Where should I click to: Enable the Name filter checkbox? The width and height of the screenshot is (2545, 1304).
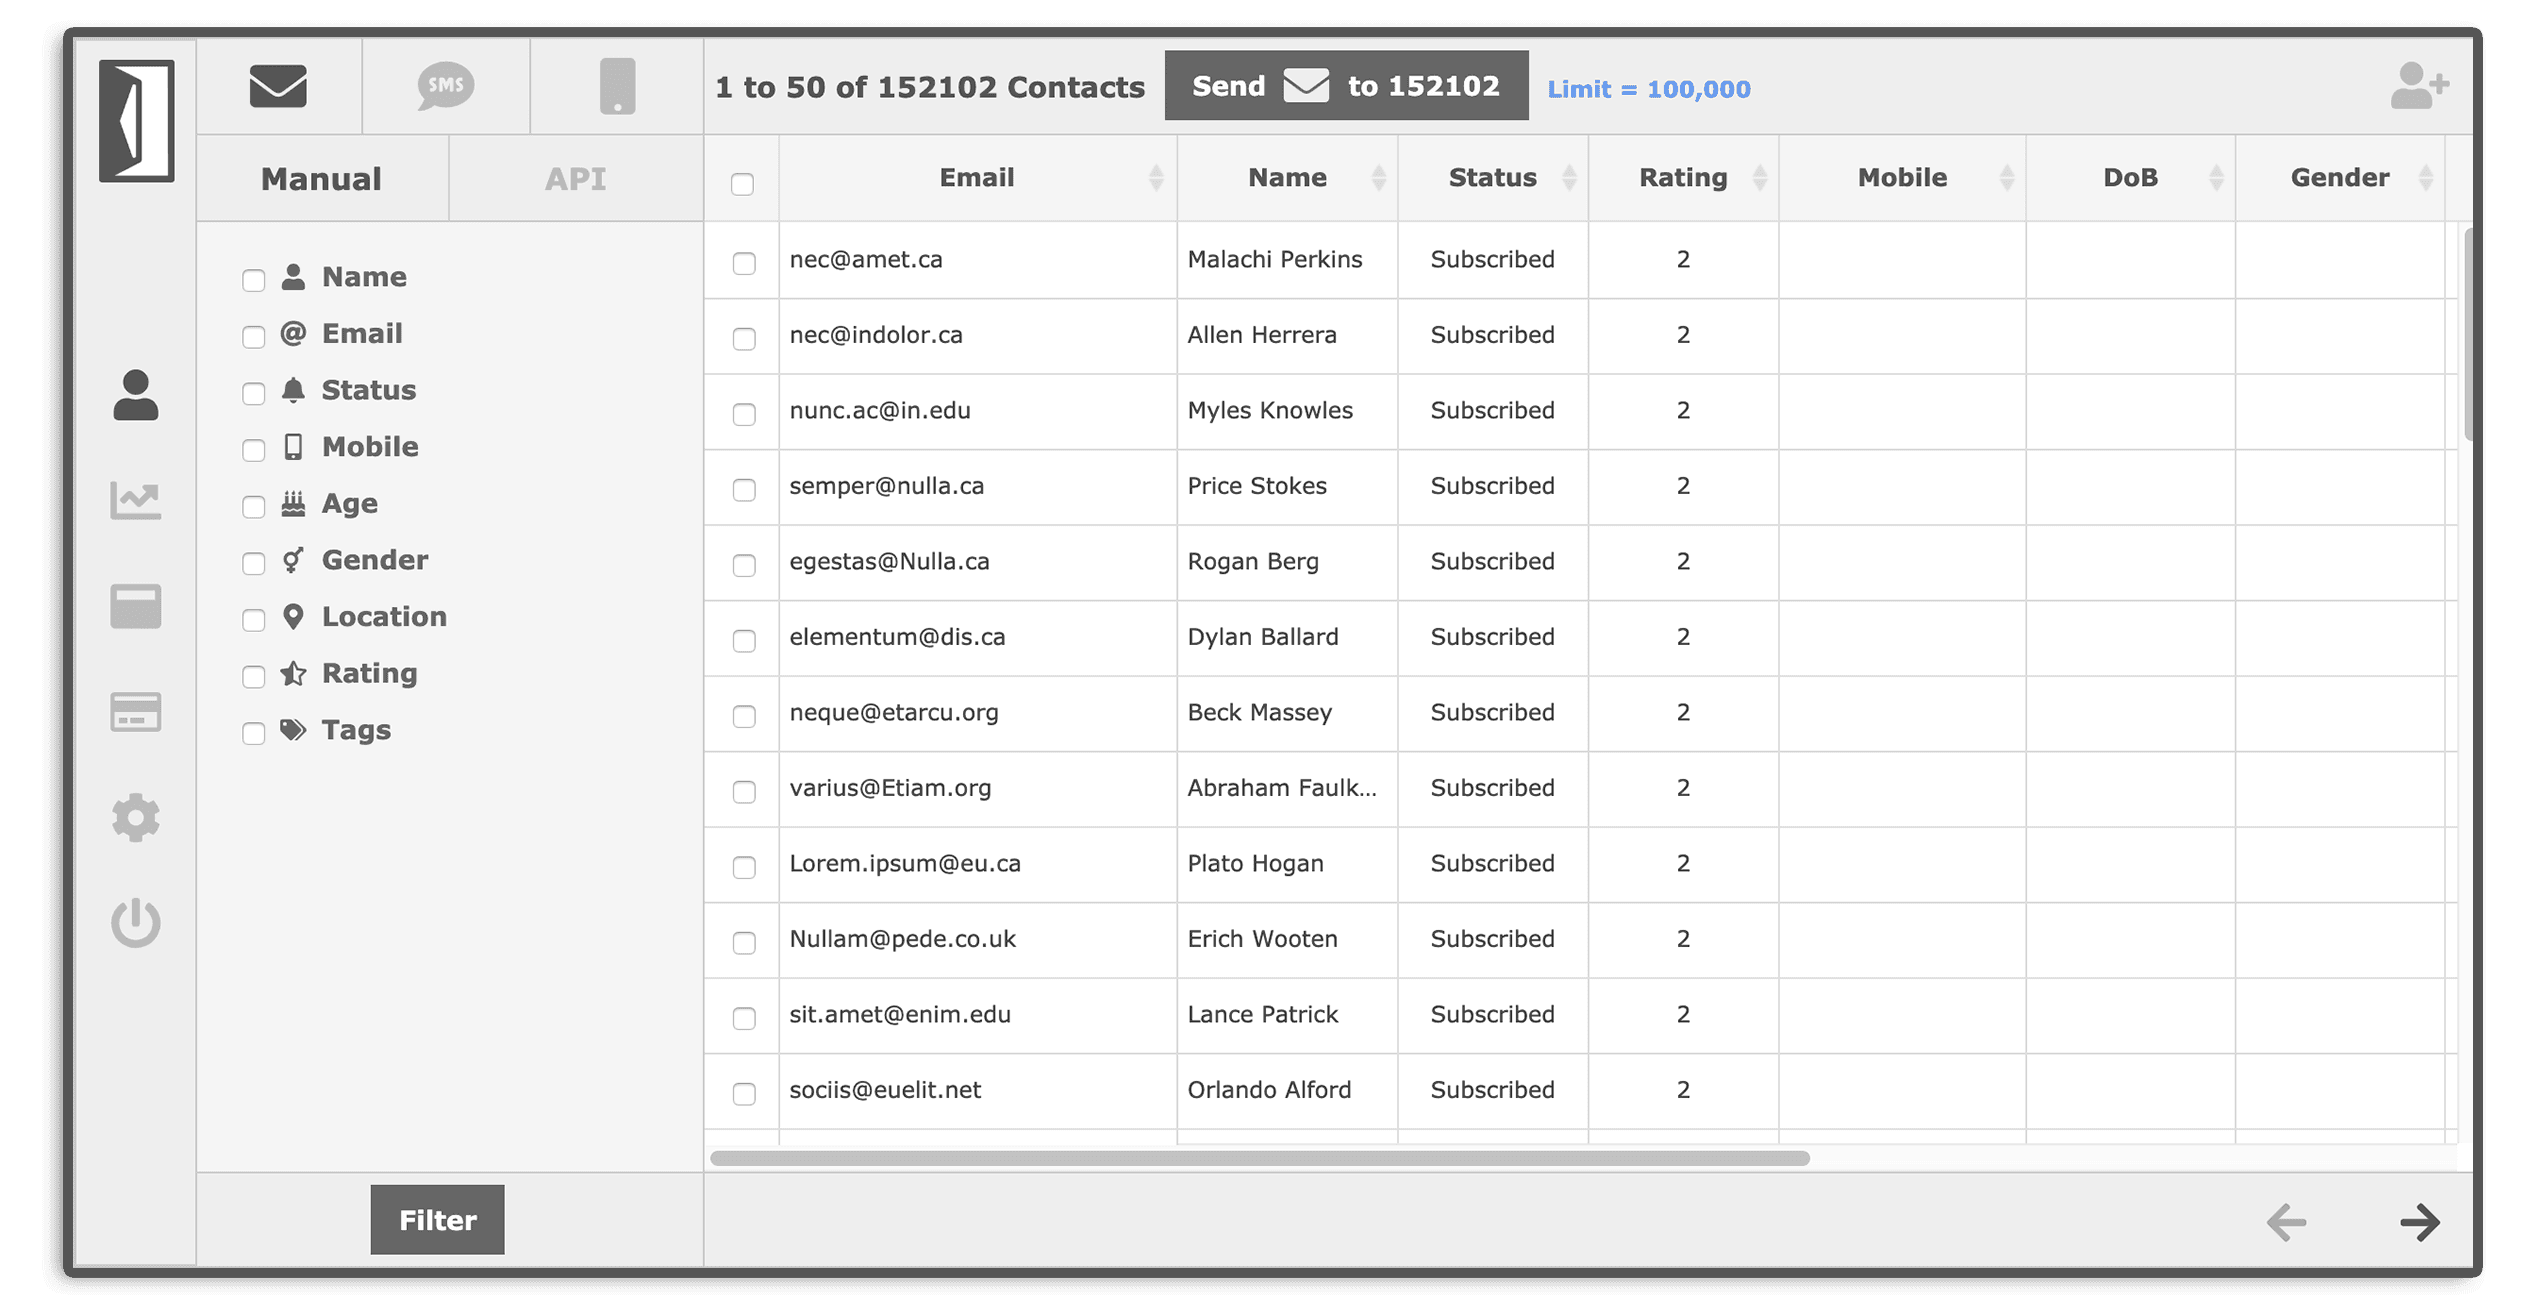coord(254,280)
